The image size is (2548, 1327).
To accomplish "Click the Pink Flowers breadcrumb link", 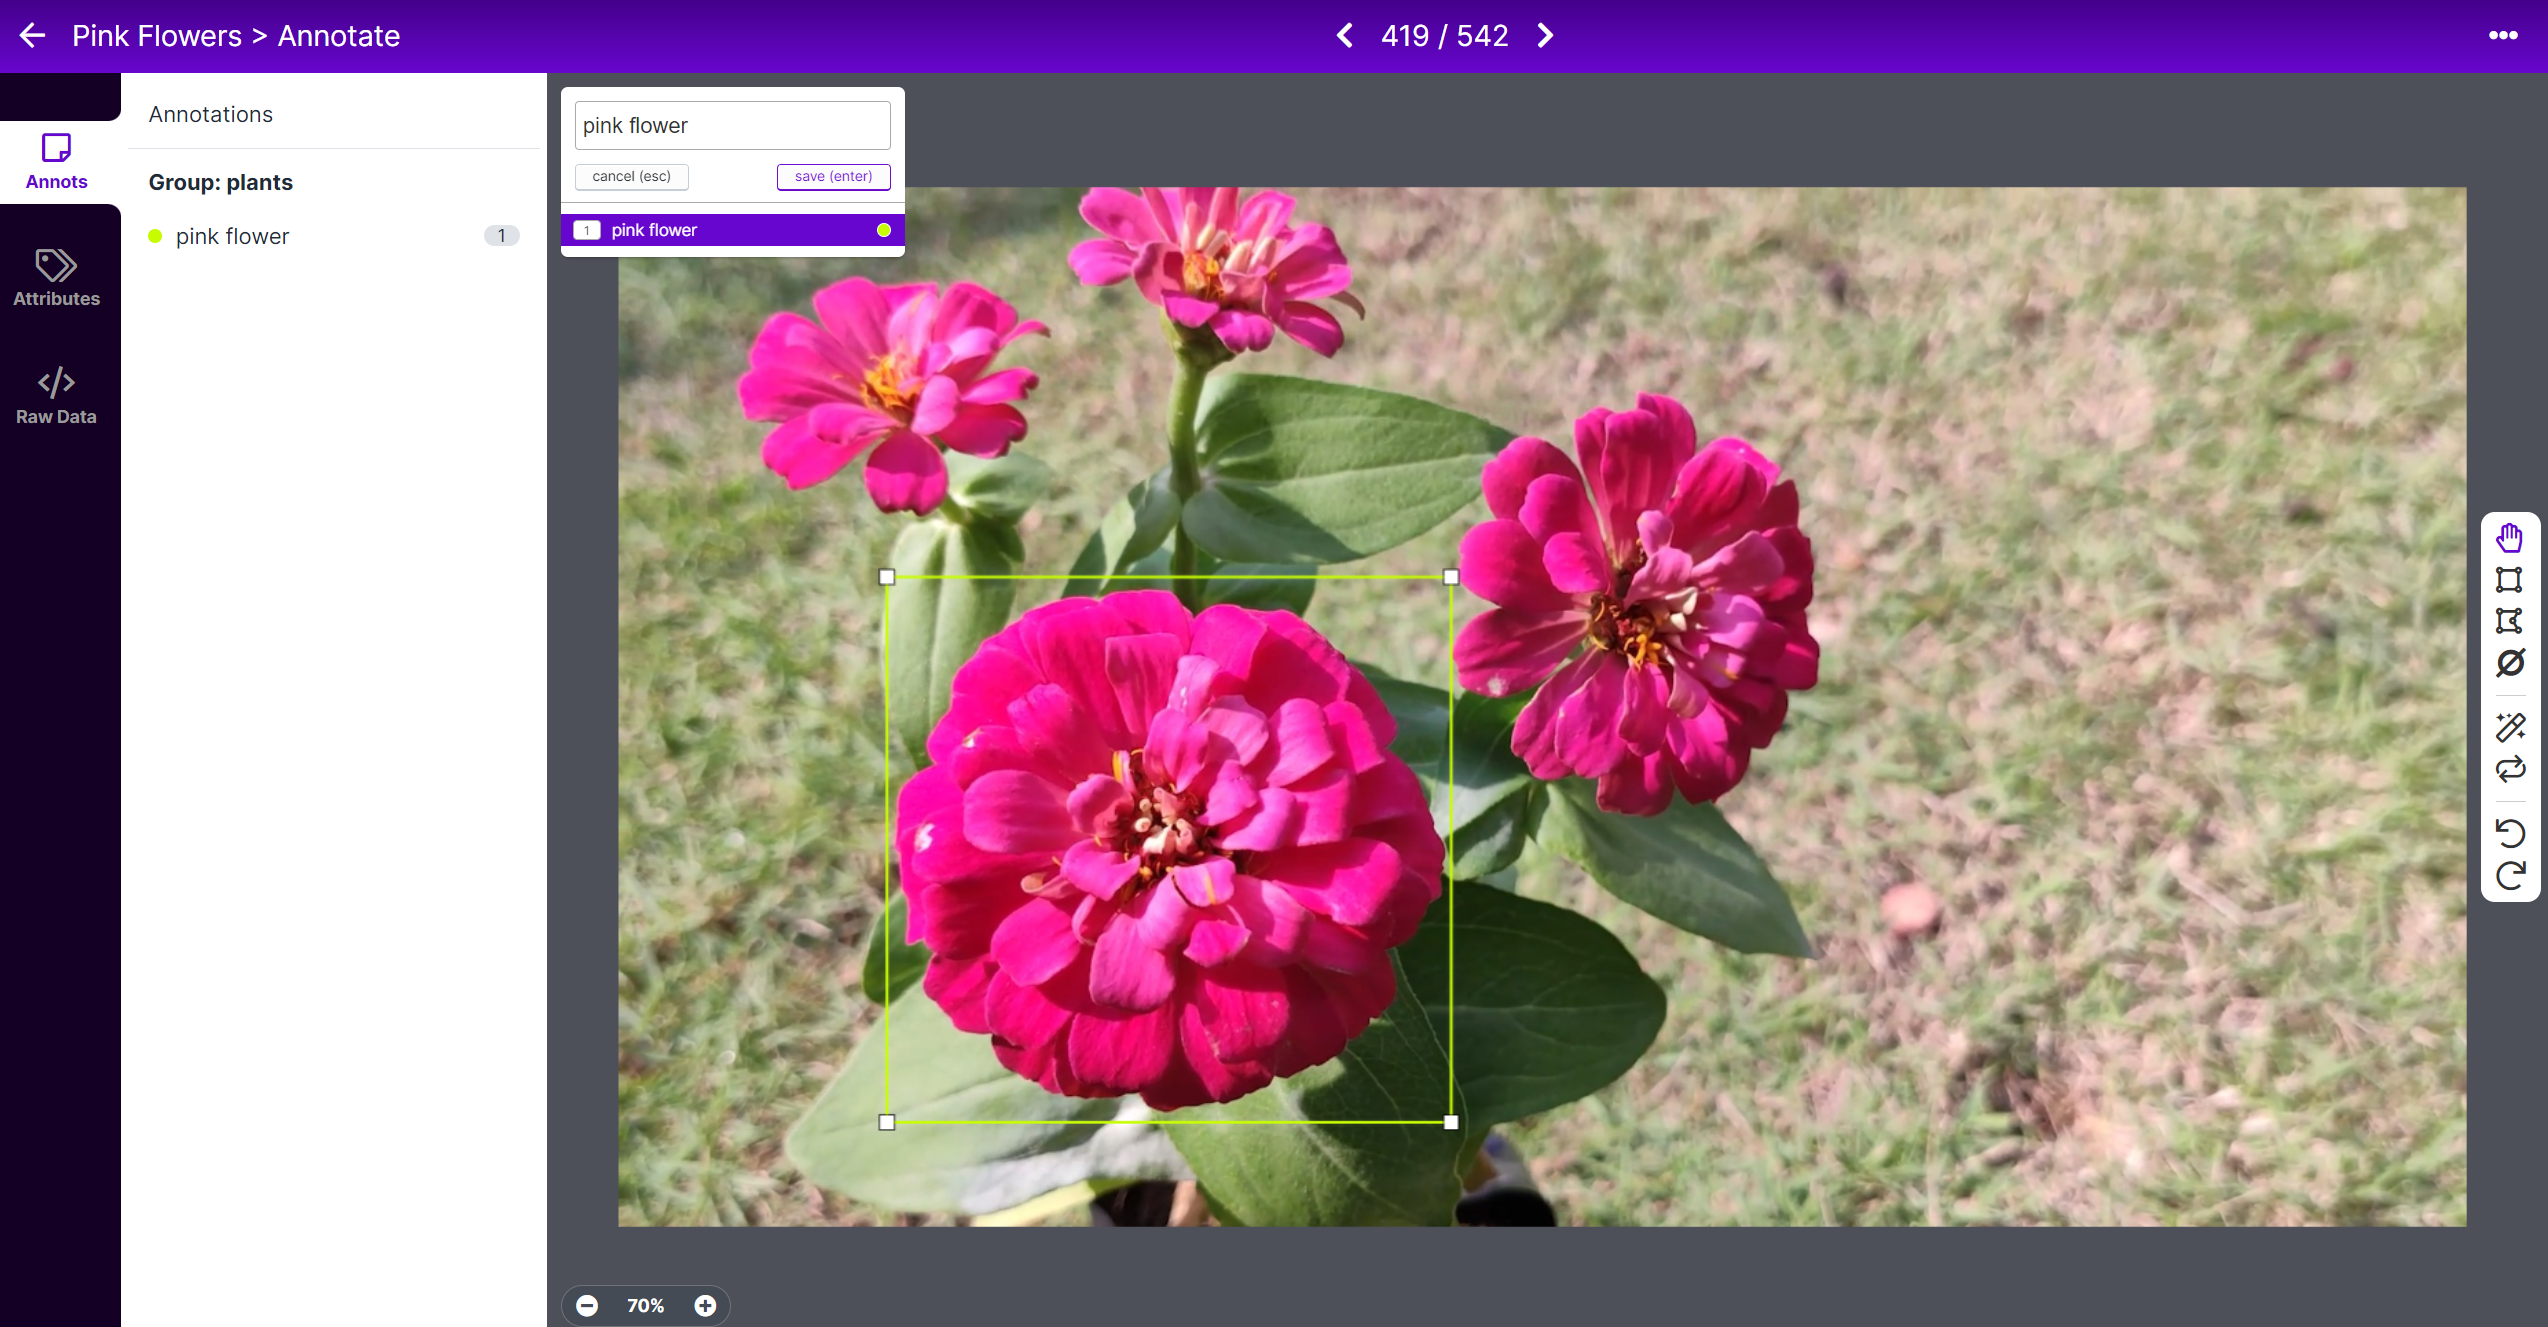I will pyautogui.click(x=157, y=36).
